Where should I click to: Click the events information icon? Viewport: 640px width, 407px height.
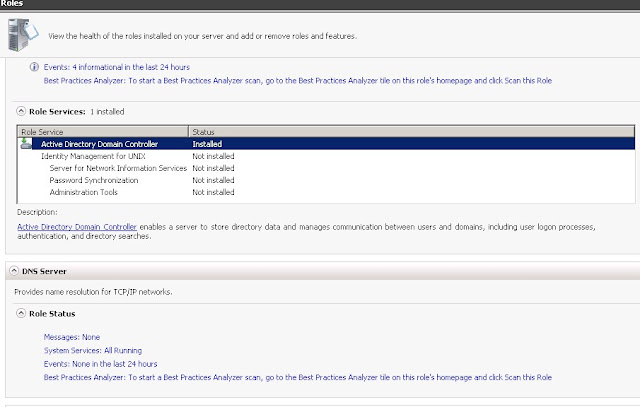(x=34, y=67)
